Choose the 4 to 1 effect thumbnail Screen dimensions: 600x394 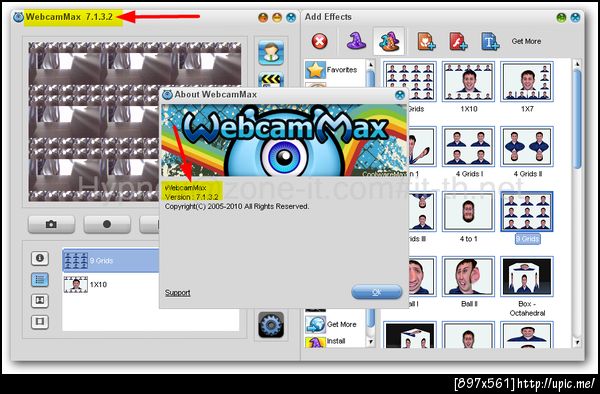pos(468,212)
